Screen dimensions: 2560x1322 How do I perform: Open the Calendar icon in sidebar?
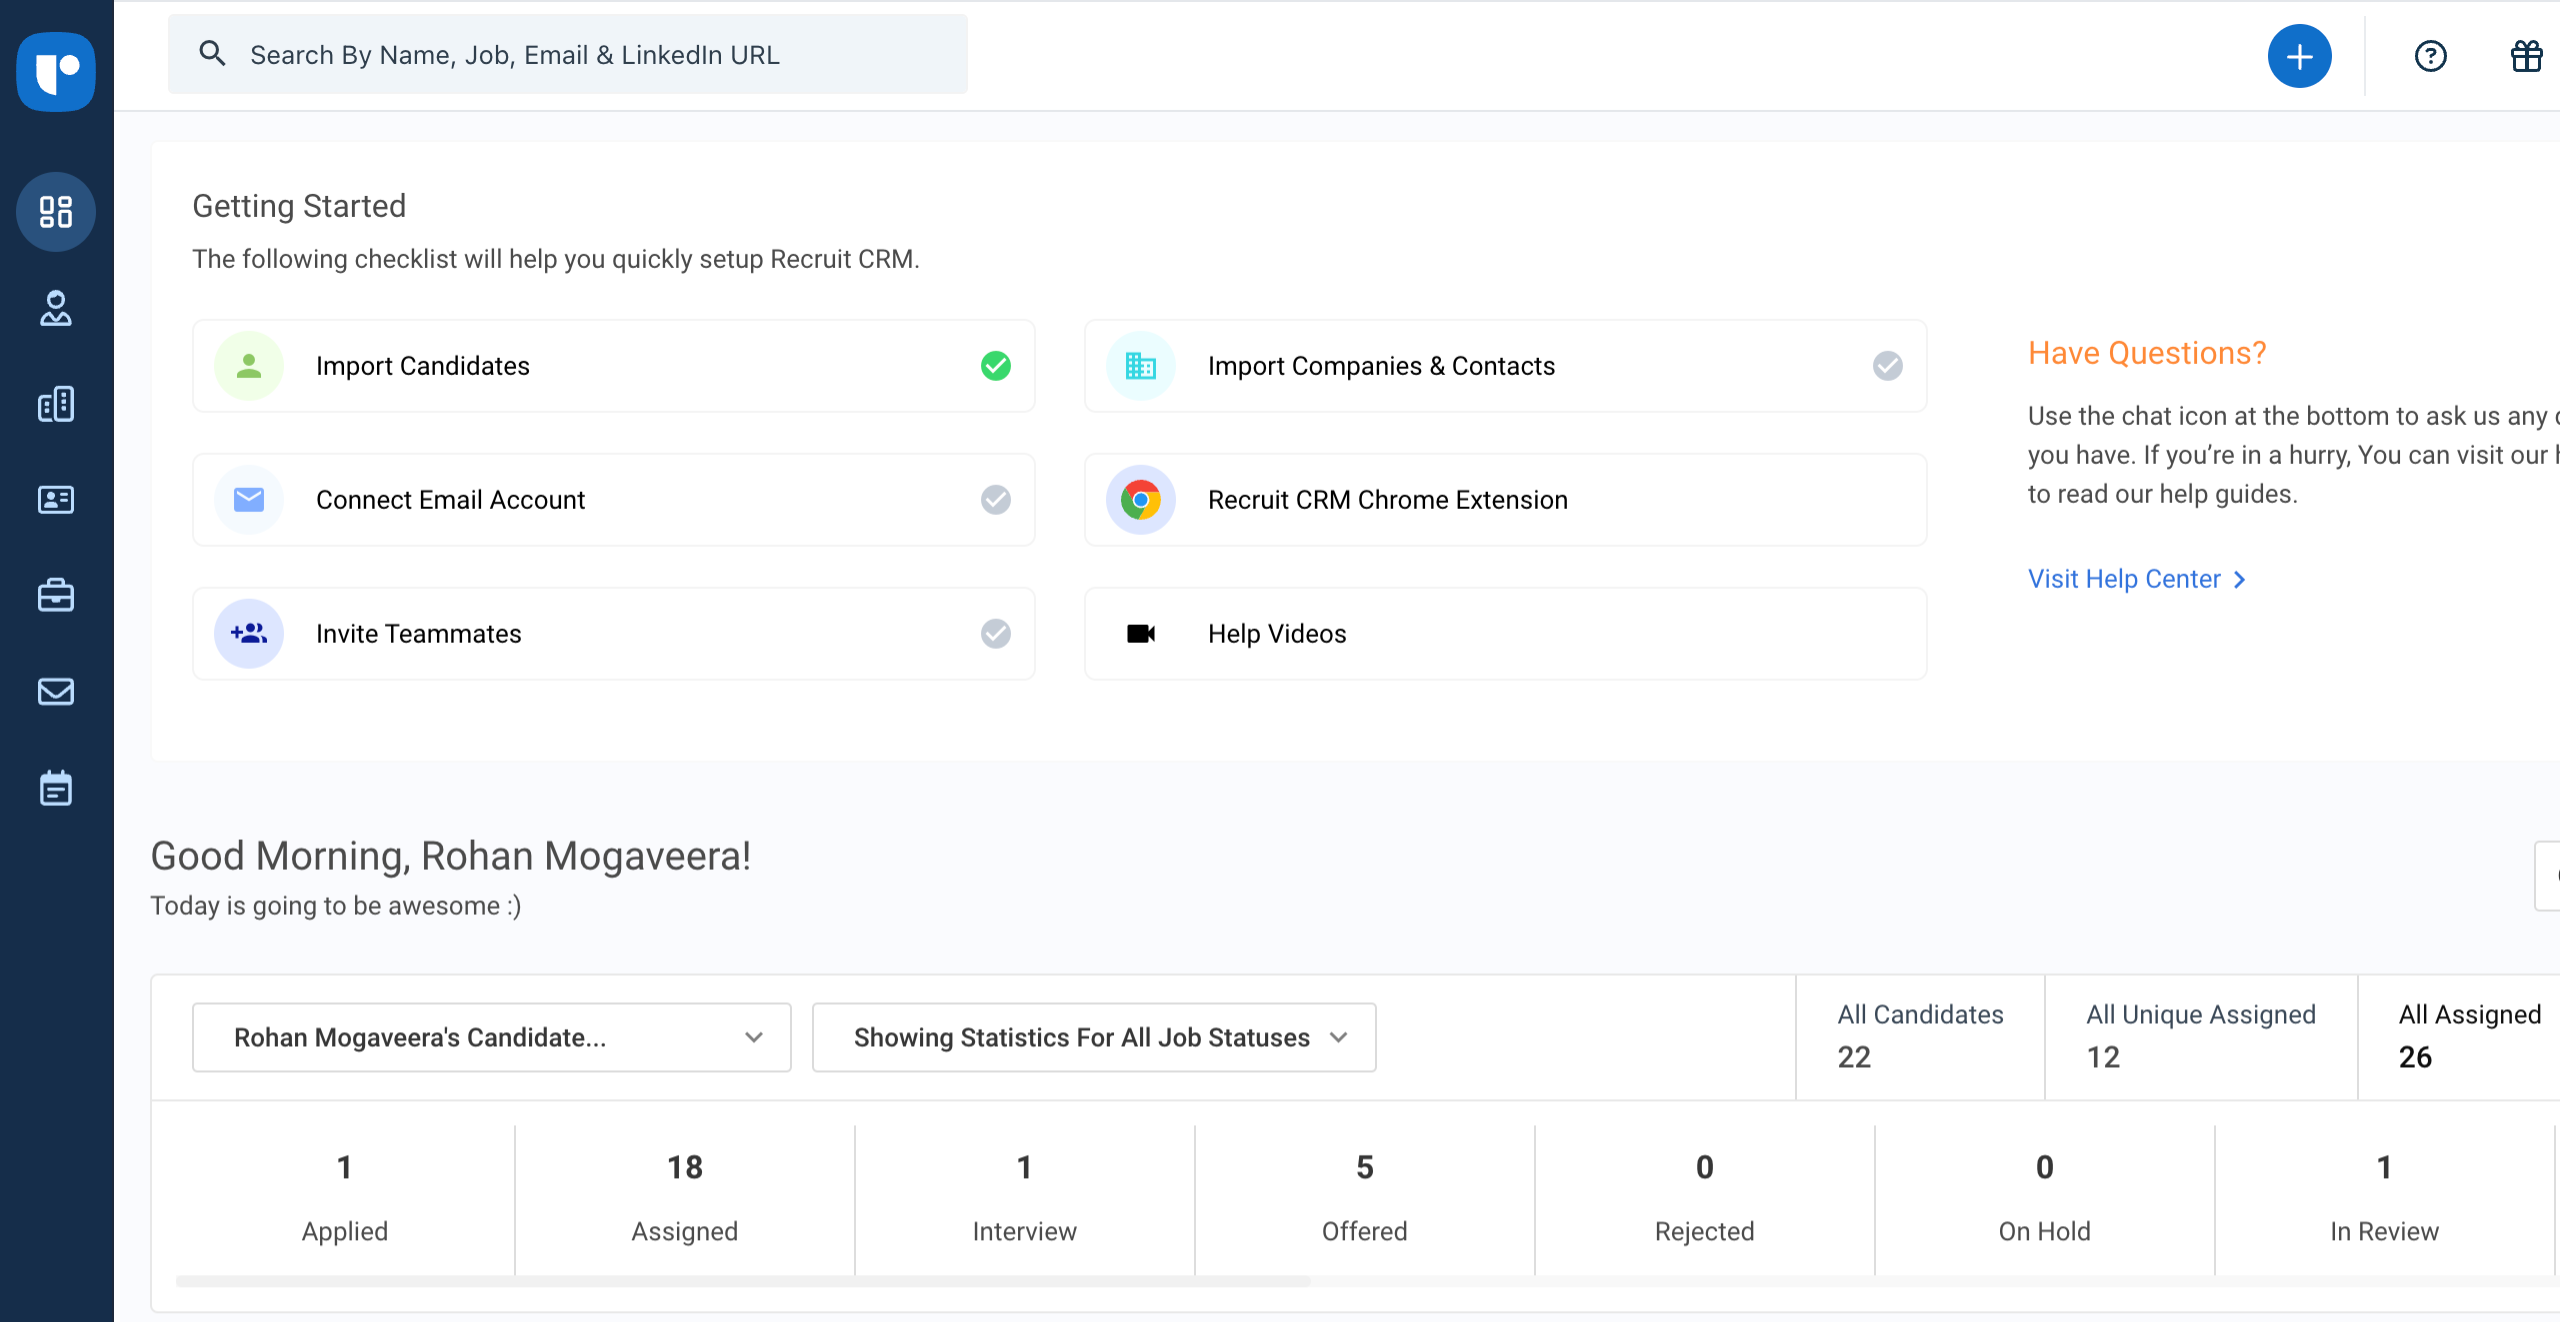click(x=56, y=788)
